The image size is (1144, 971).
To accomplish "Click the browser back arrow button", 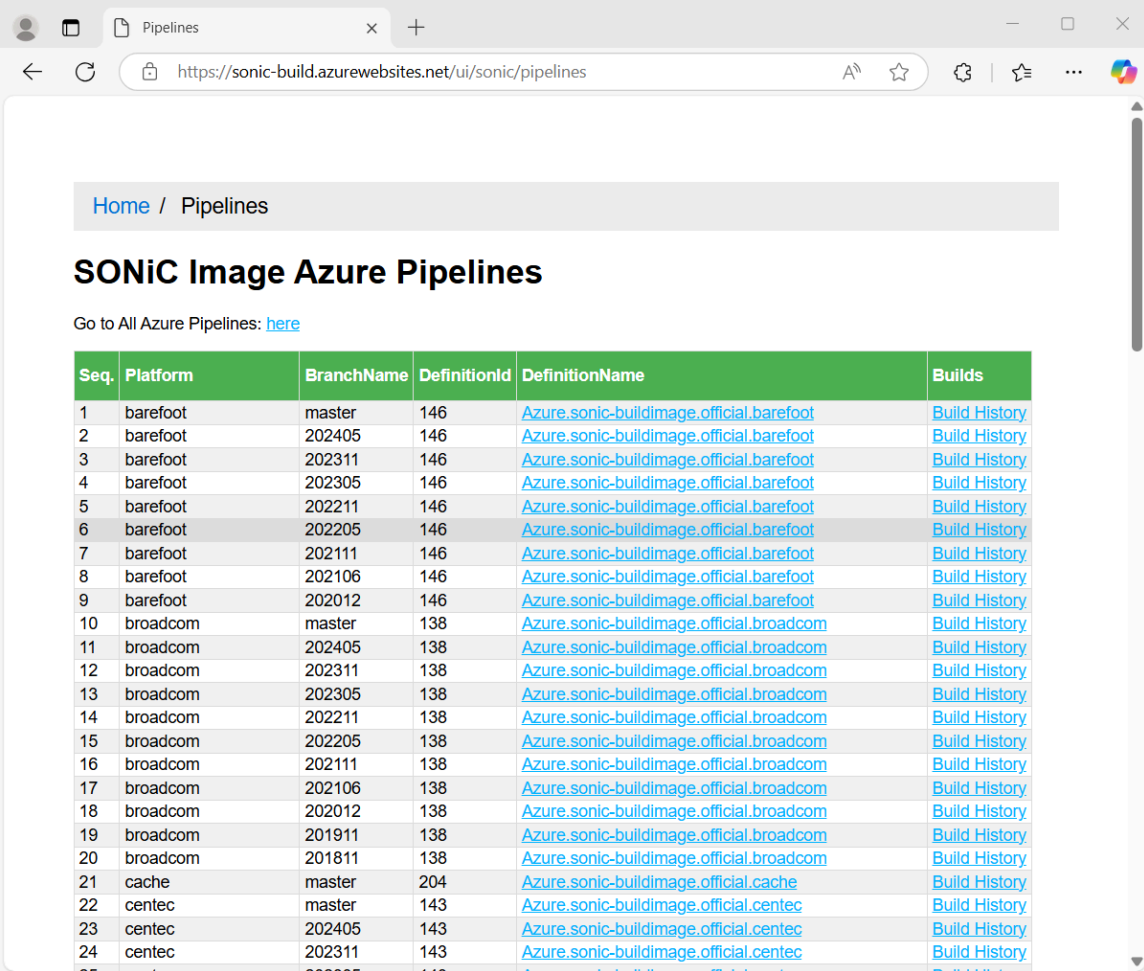I will [x=33, y=72].
